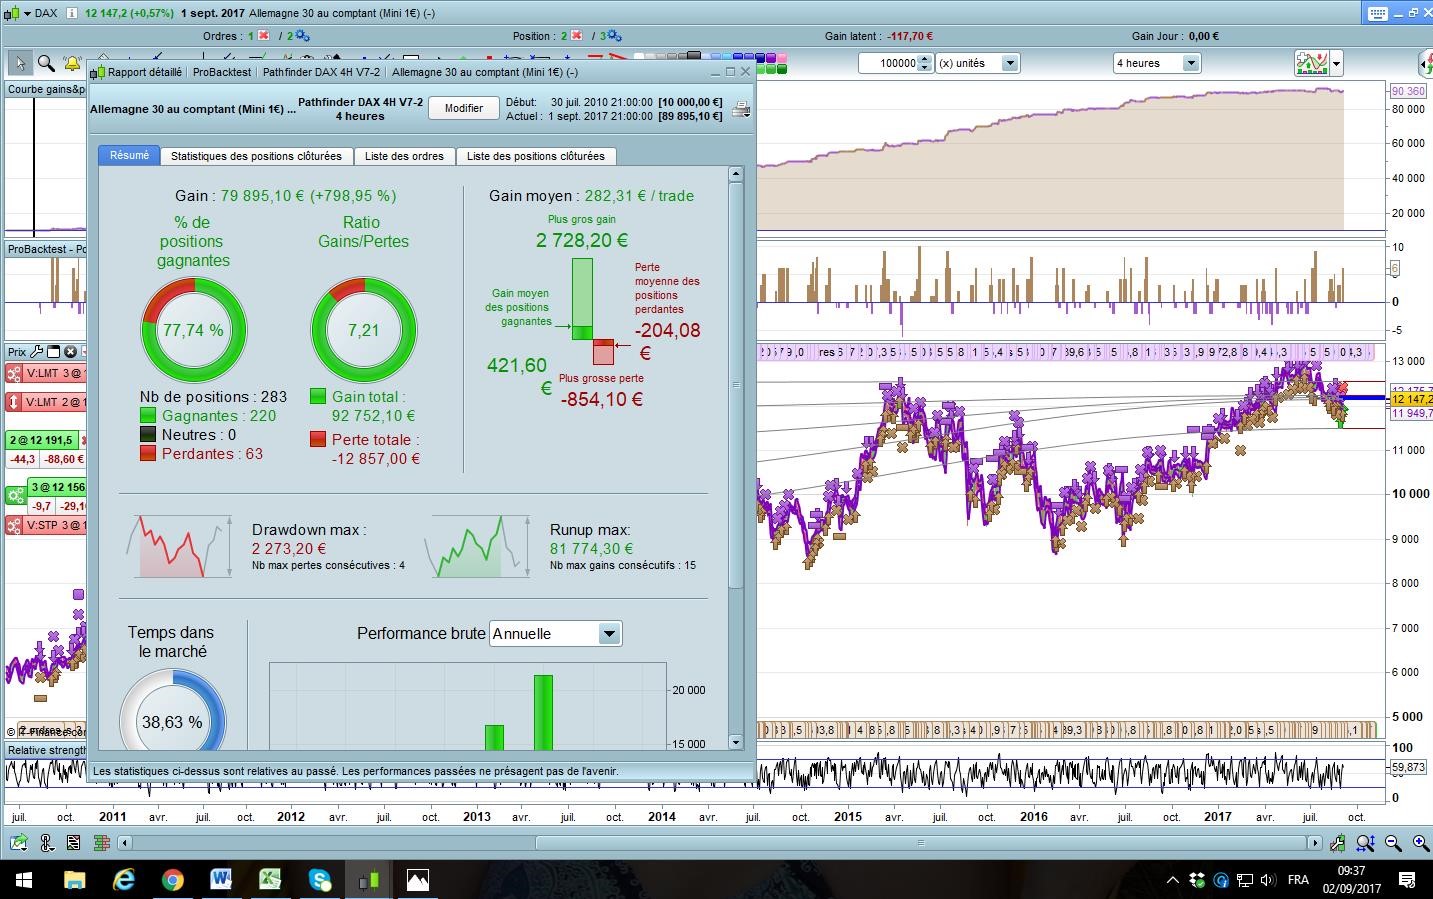Show hidden system tray icons

coord(1172,880)
